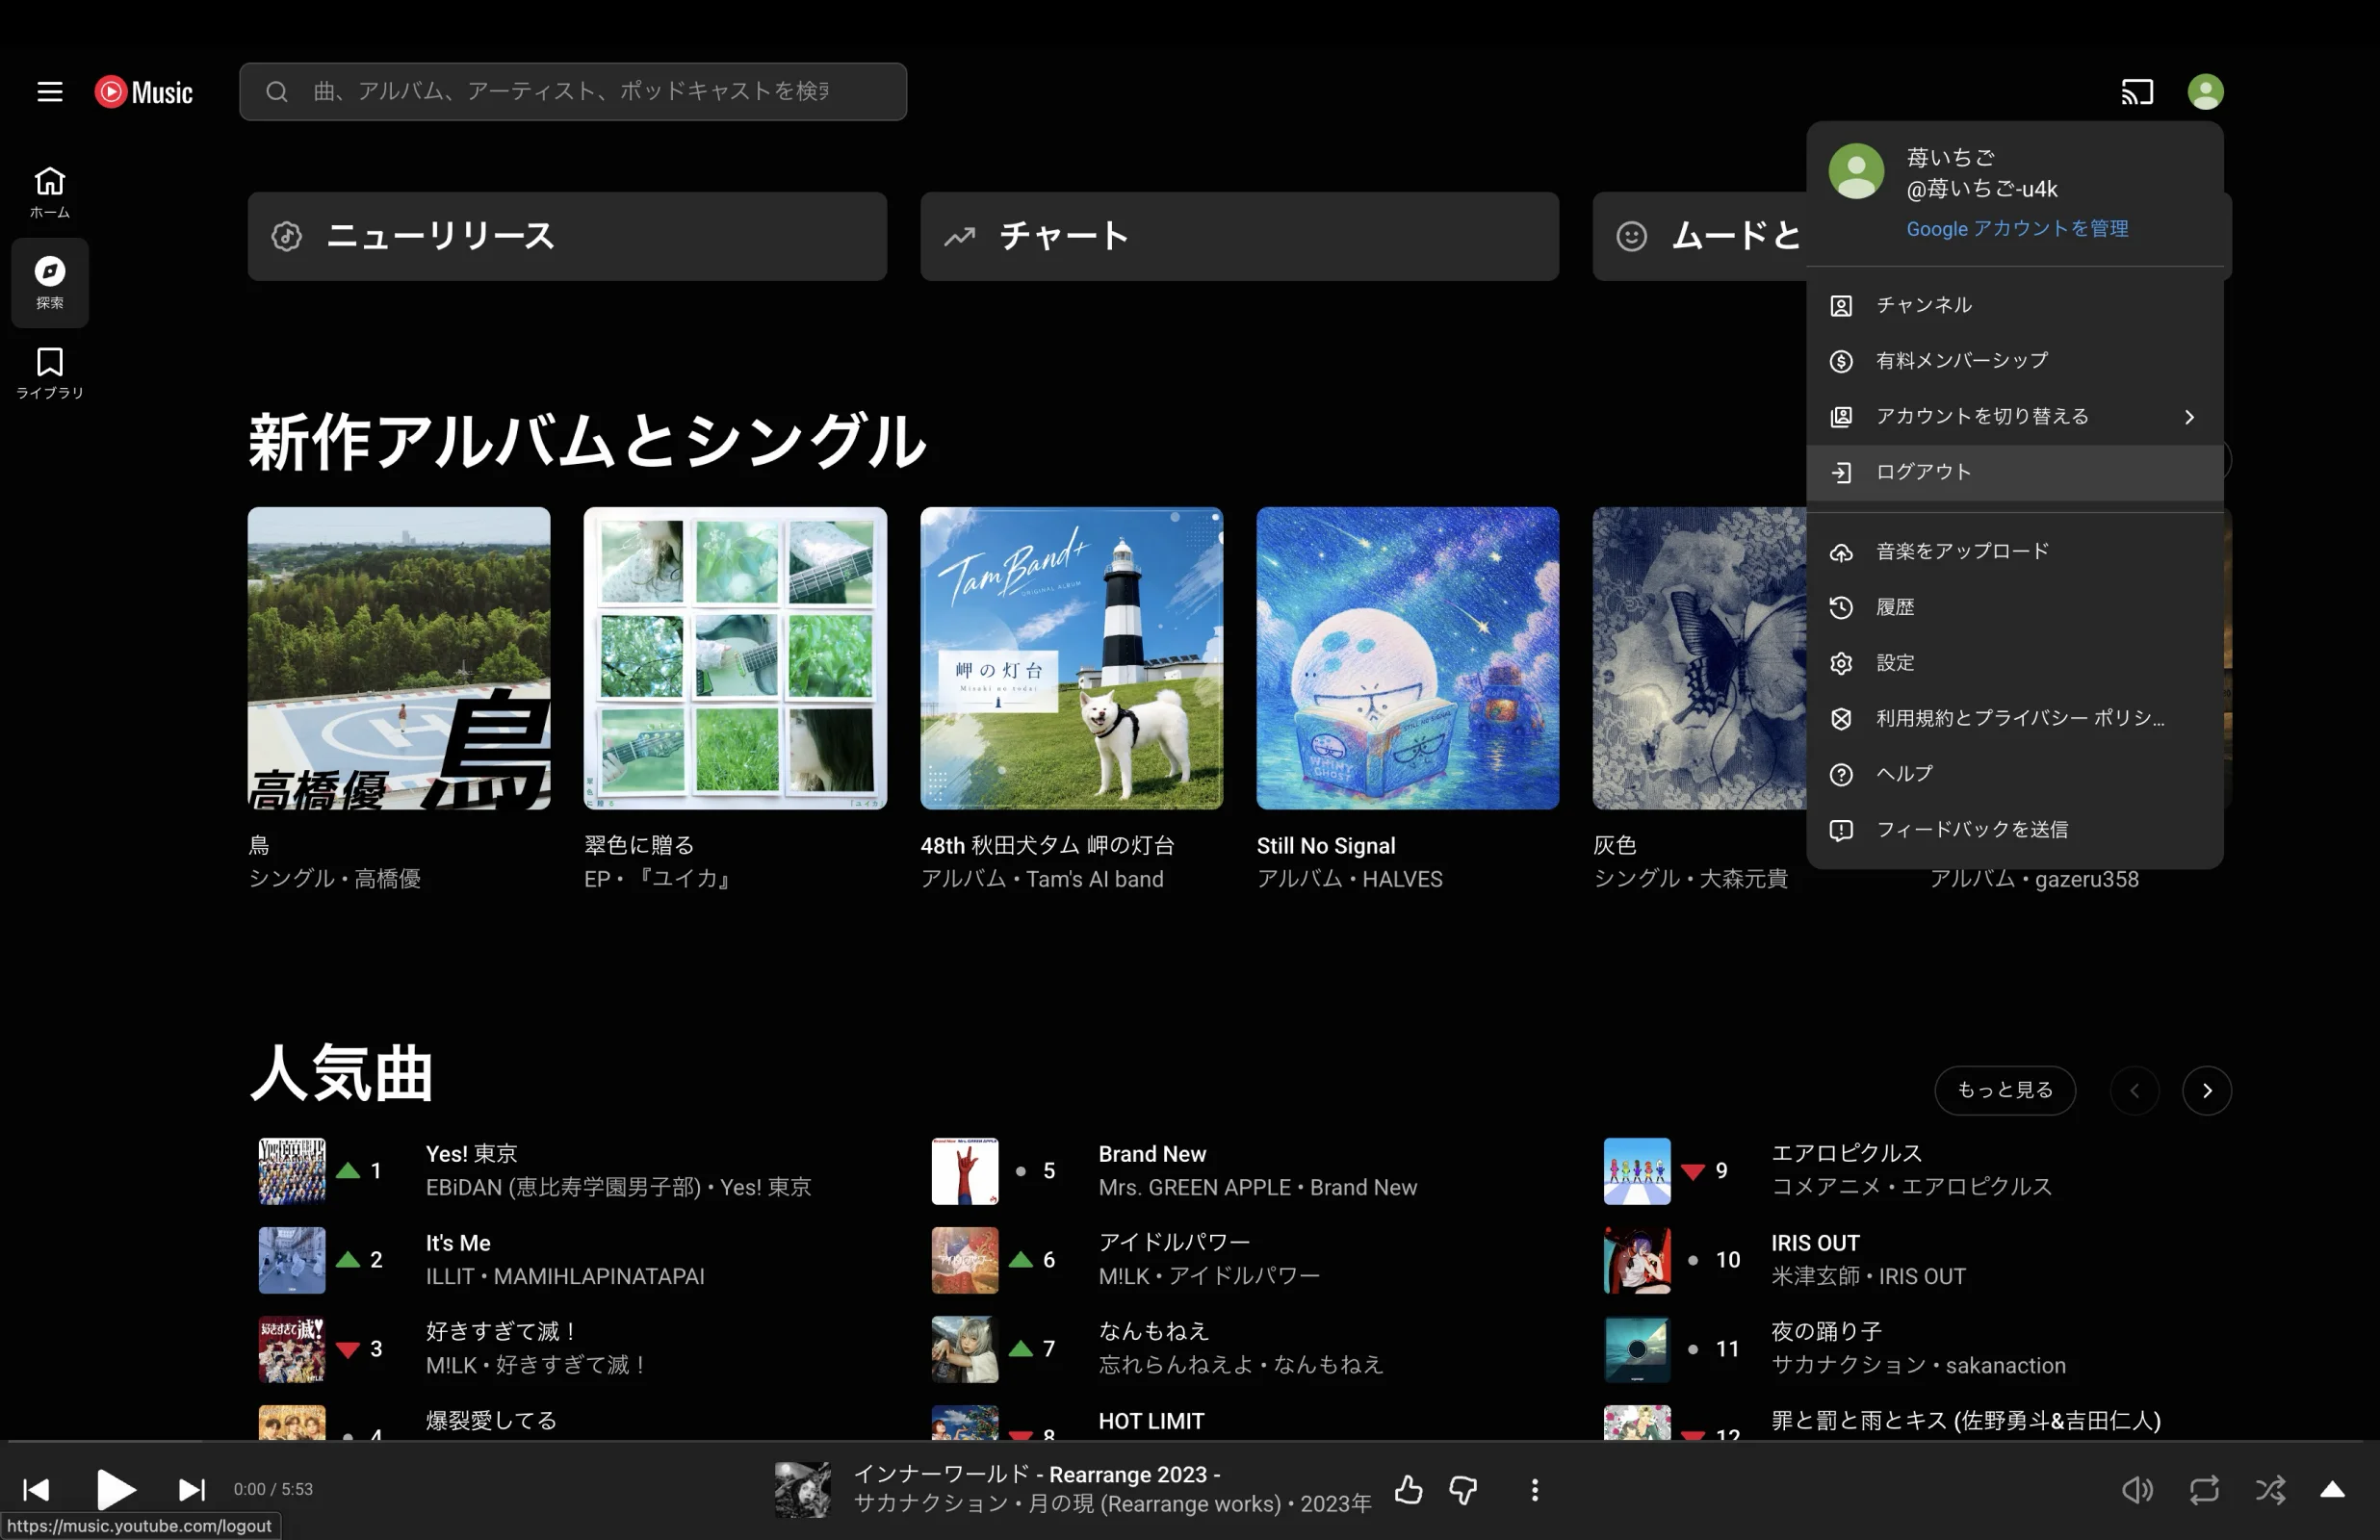This screenshot has width=2380, height=1540.
Task: Open the Explore (探索) sidebar item
Action: pos(50,283)
